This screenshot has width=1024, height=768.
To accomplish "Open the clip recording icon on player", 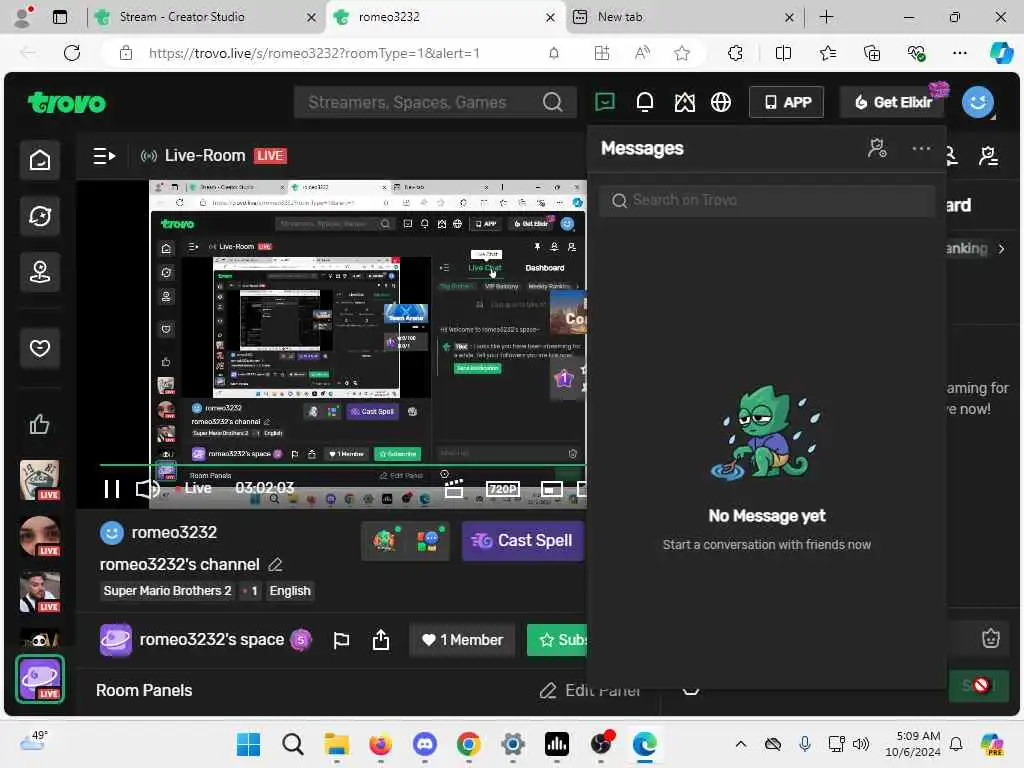I will 454,488.
